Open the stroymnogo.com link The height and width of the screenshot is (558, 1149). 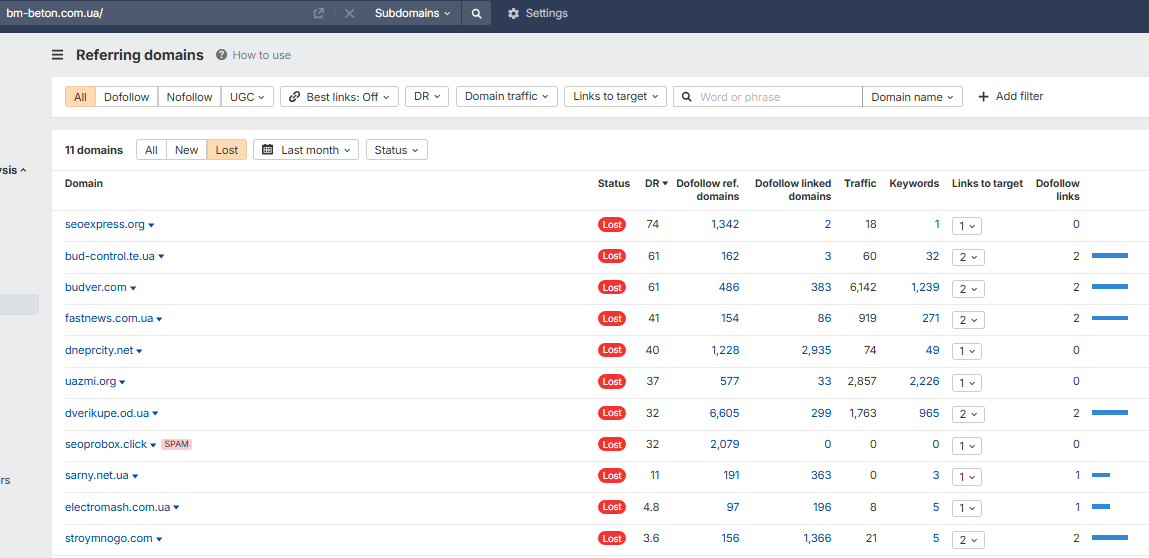pos(108,538)
